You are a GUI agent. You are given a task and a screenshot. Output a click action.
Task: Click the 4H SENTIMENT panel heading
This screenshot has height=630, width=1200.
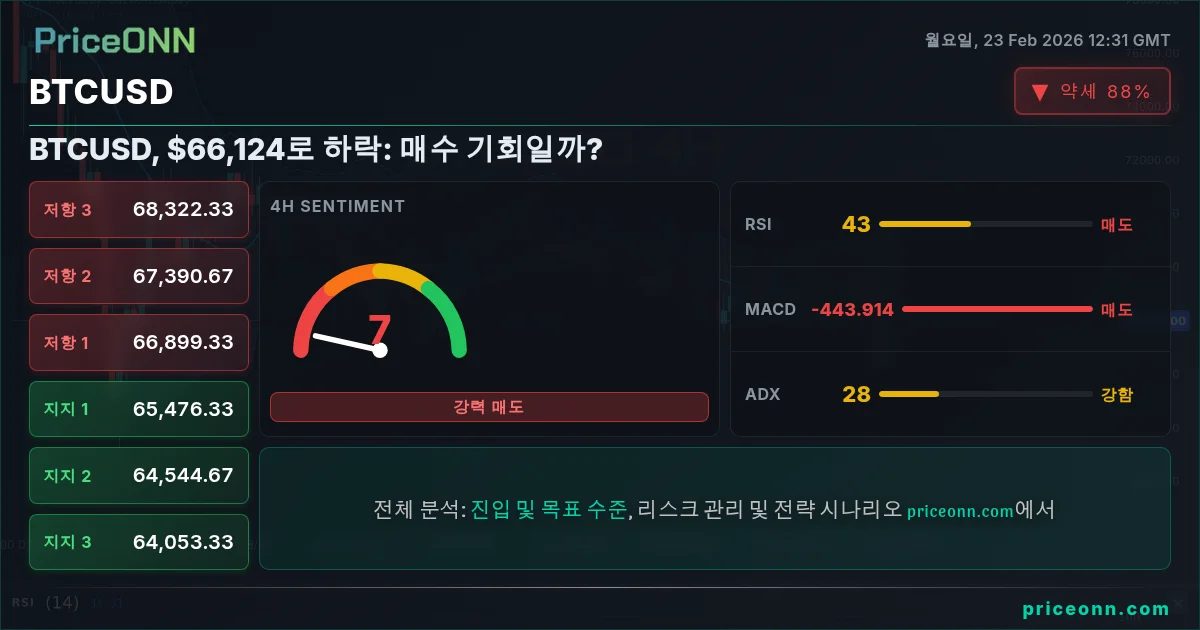pyautogui.click(x=338, y=206)
